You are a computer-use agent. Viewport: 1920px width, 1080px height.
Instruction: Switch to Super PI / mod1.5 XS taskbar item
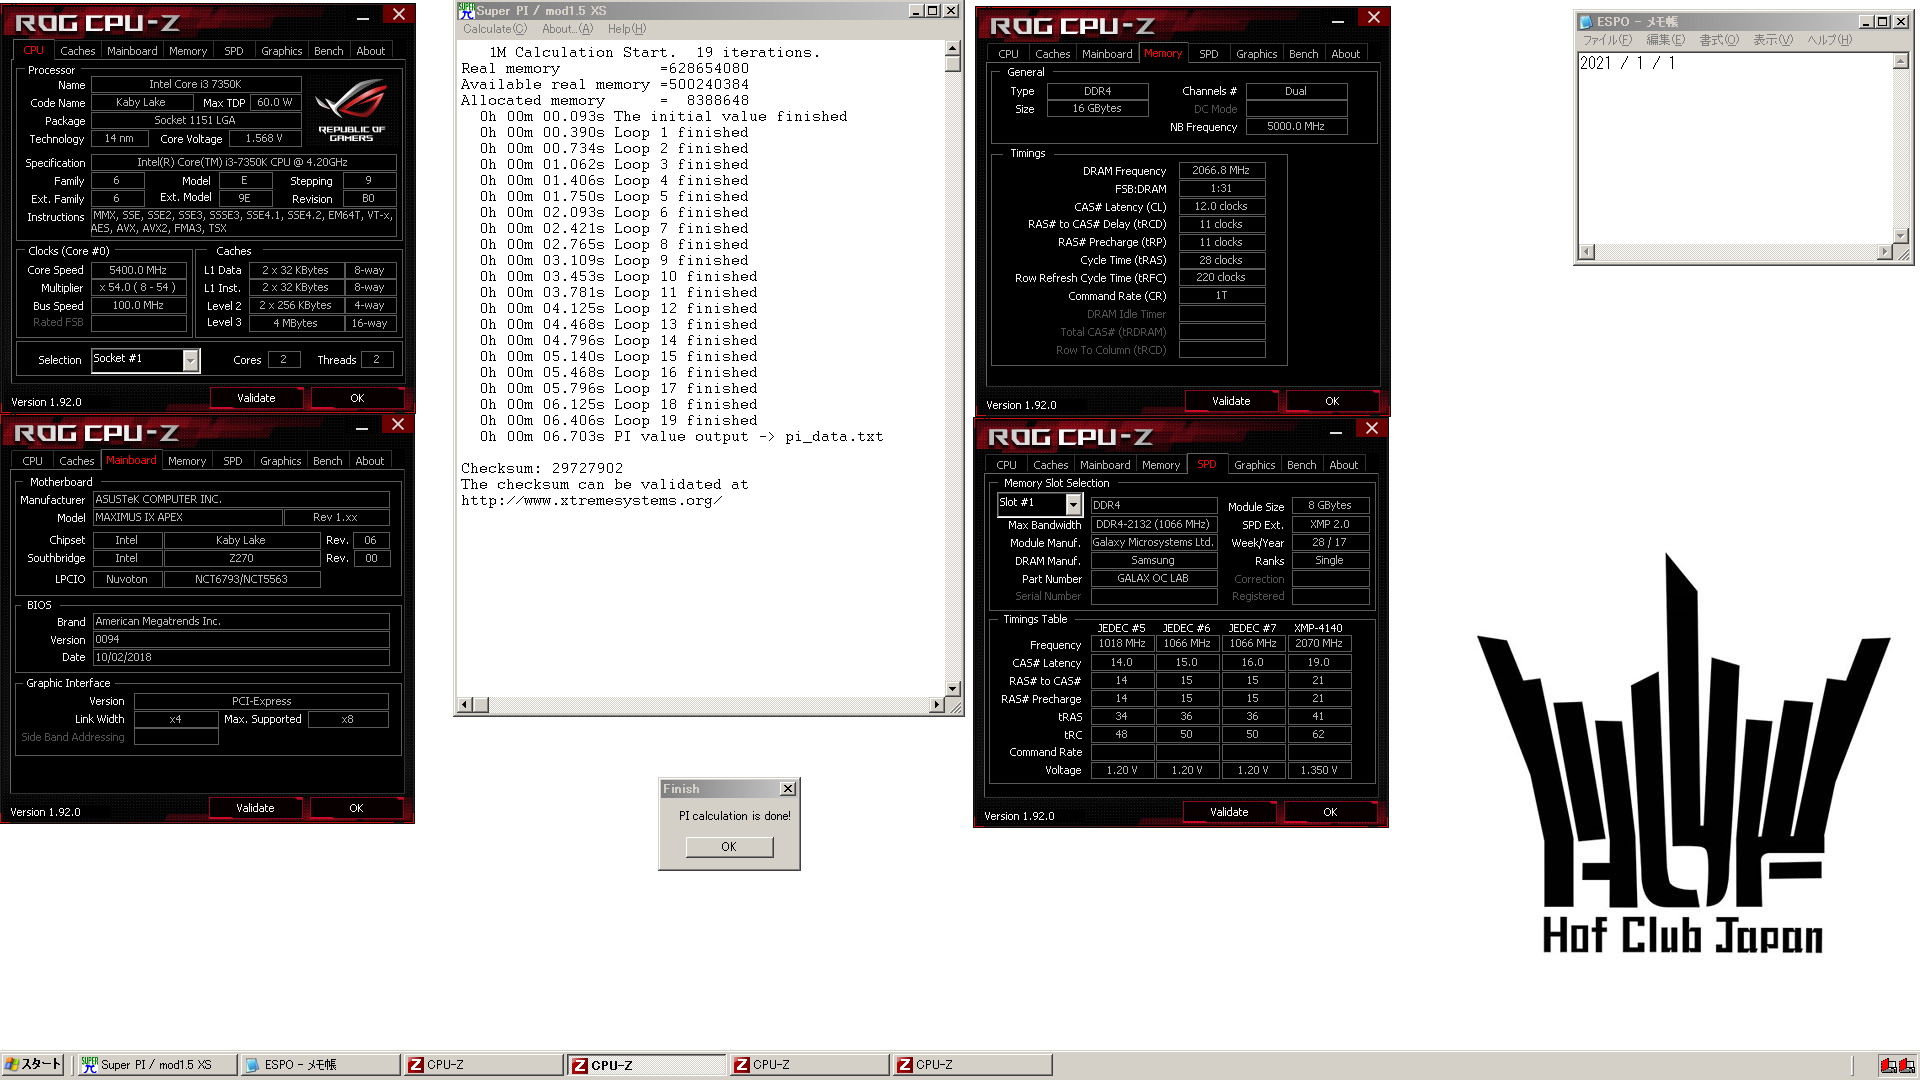pyautogui.click(x=157, y=1065)
